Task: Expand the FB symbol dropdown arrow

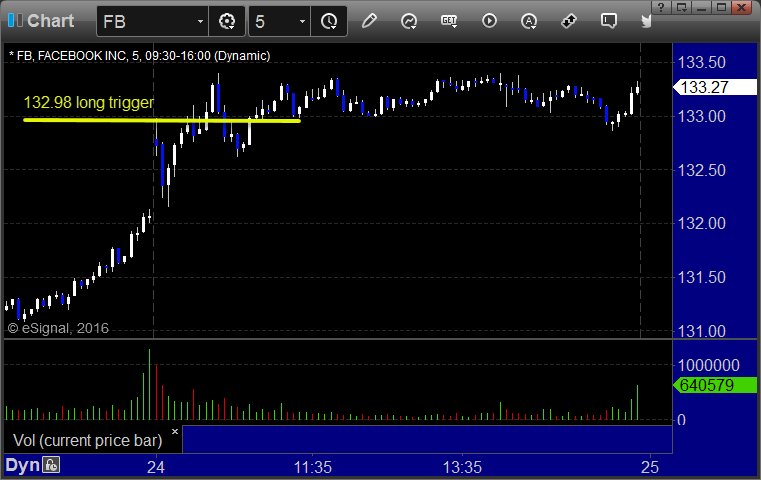Action: 200,21
